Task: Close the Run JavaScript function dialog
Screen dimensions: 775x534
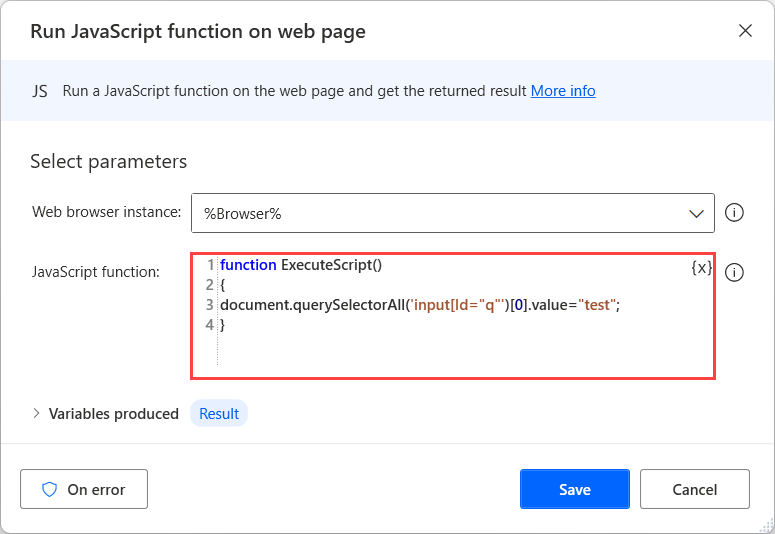Action: tap(745, 31)
